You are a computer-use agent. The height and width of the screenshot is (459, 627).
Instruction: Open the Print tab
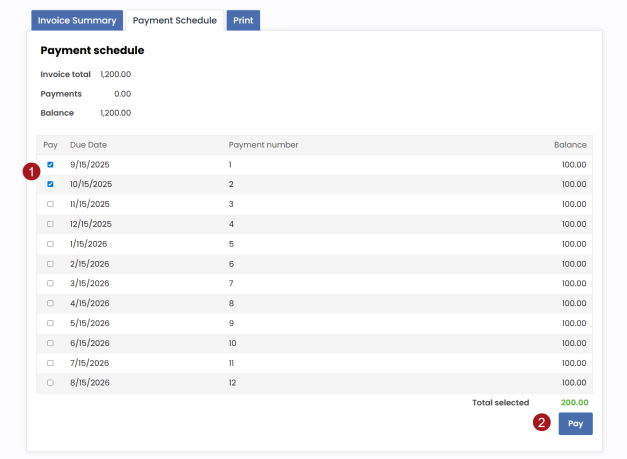tap(243, 20)
